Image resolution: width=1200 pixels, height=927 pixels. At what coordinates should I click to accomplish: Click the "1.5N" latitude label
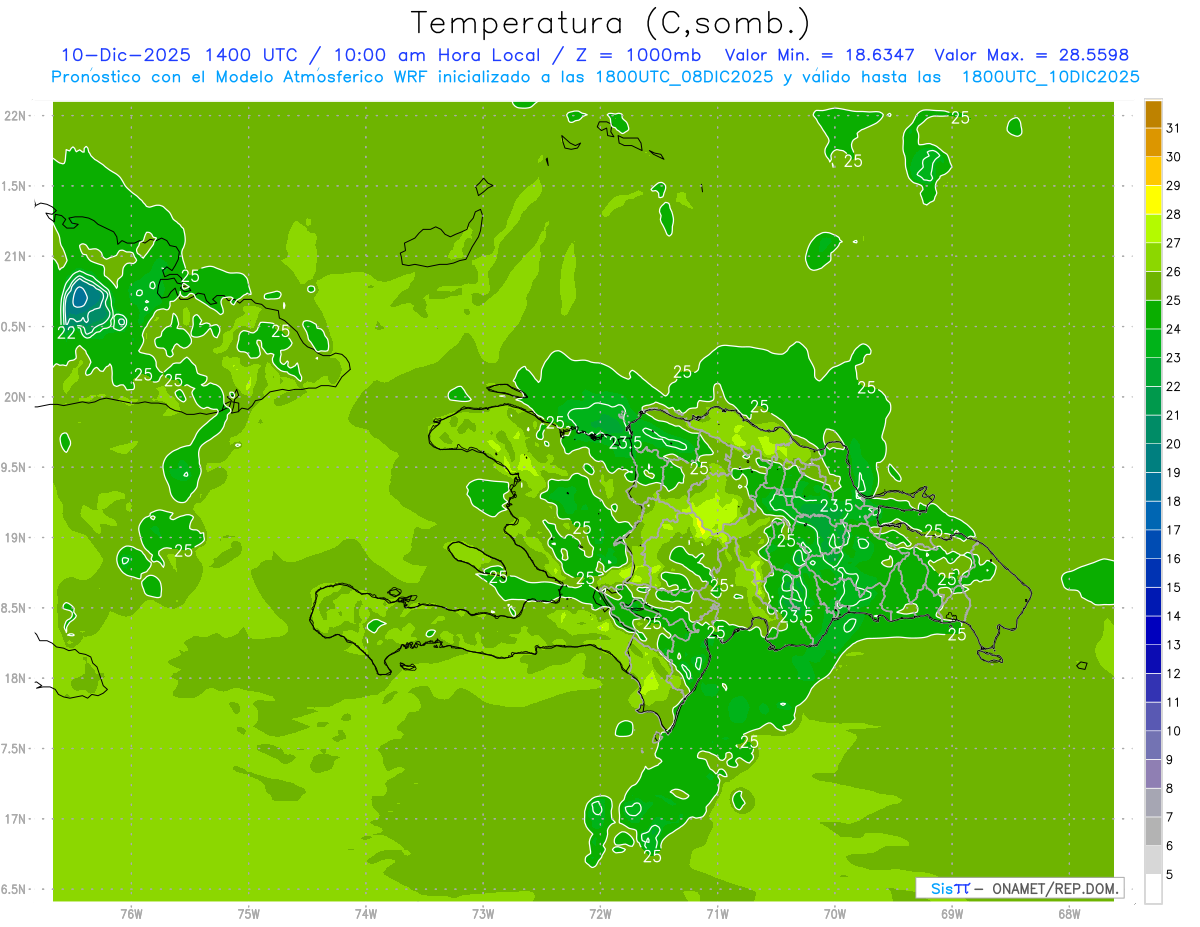pyautogui.click(x=15, y=186)
